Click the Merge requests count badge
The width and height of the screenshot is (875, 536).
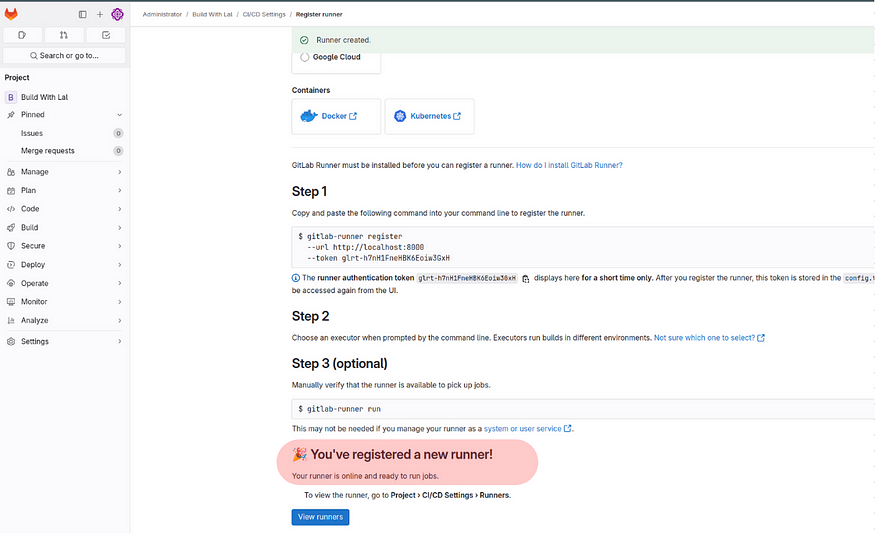(118, 151)
